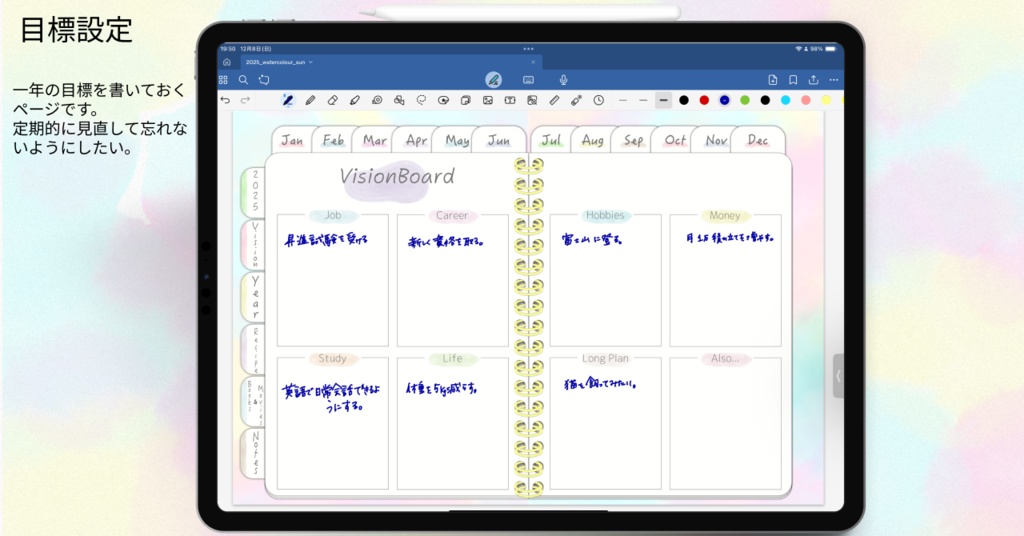Screen dimensions: 1024x536
Task: Open the more options ellipsis menu
Action: point(834,80)
